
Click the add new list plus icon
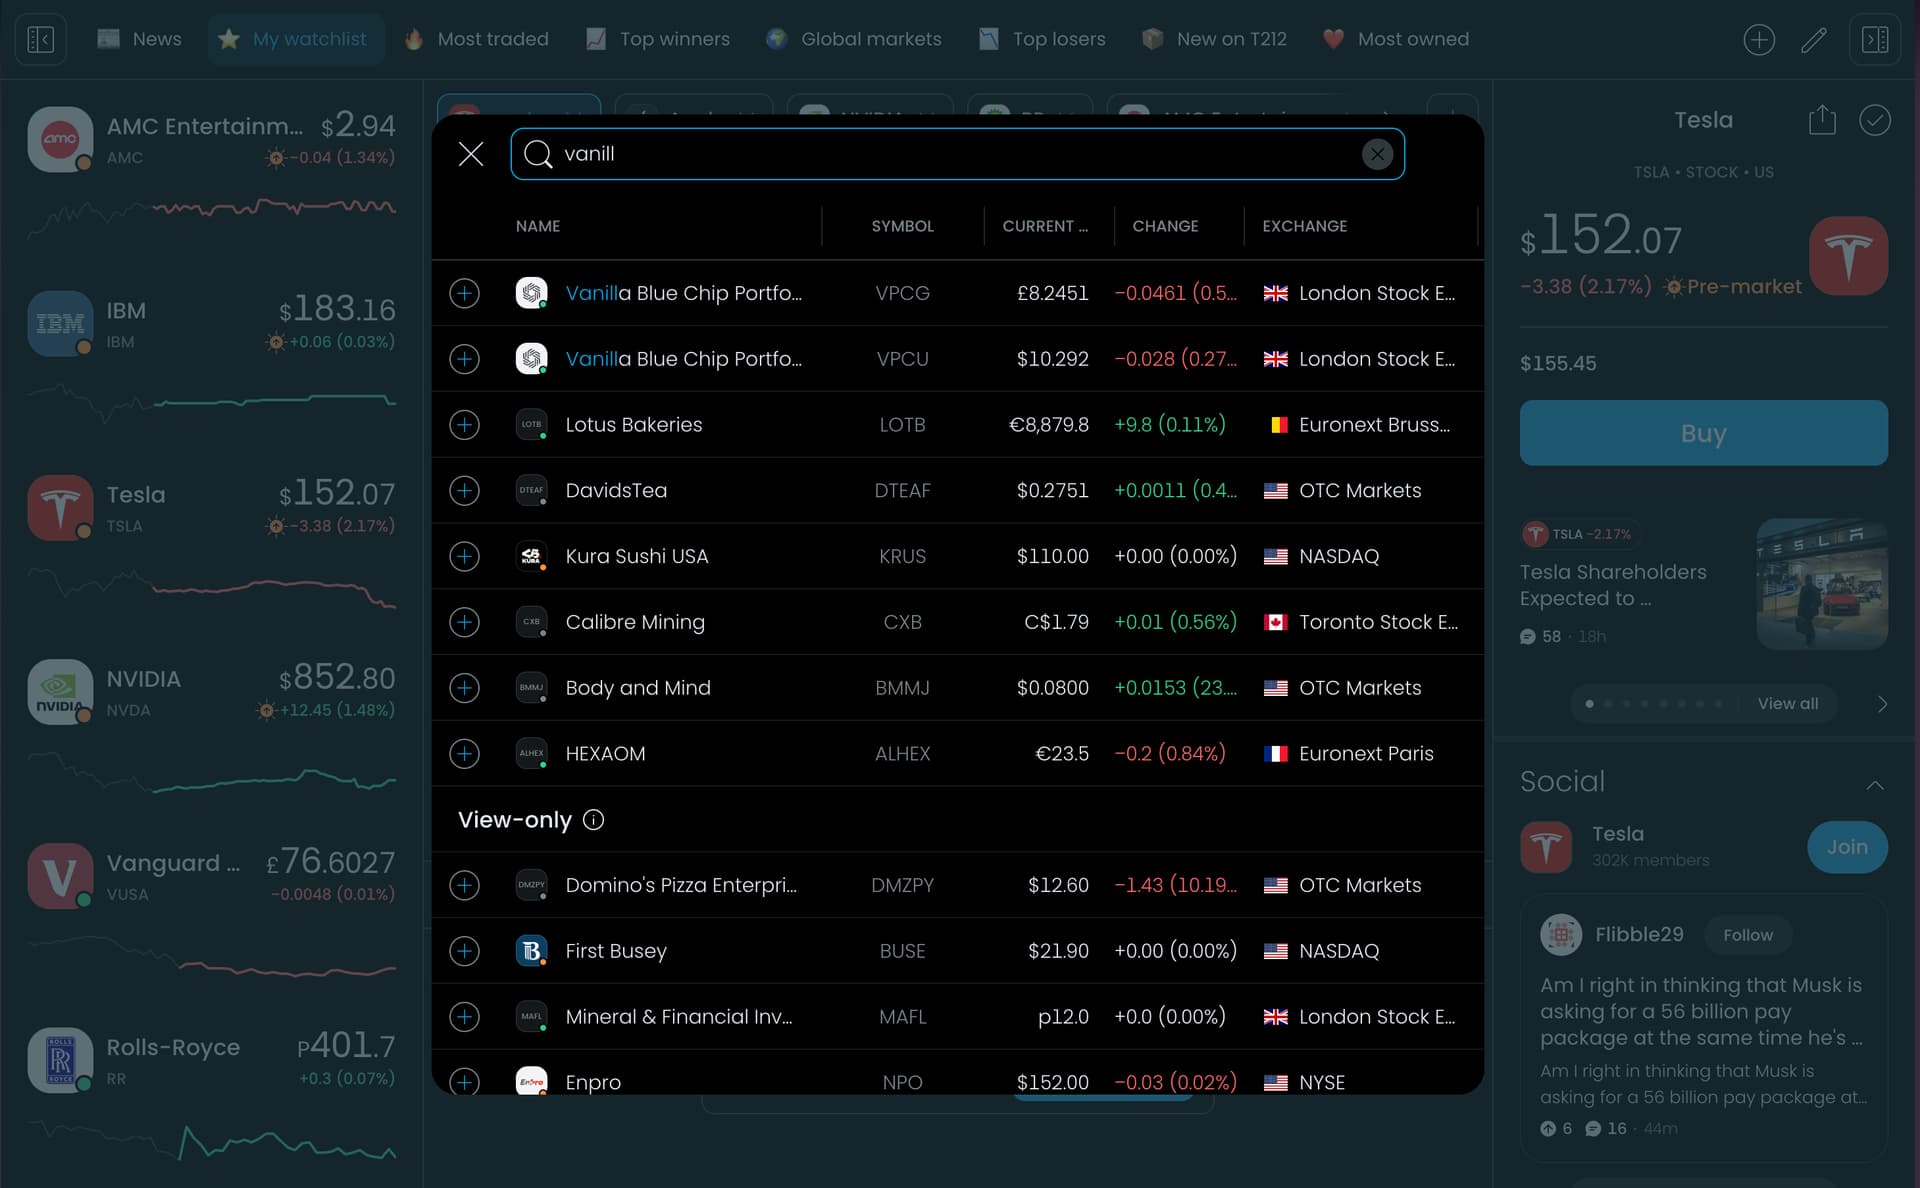[1759, 39]
